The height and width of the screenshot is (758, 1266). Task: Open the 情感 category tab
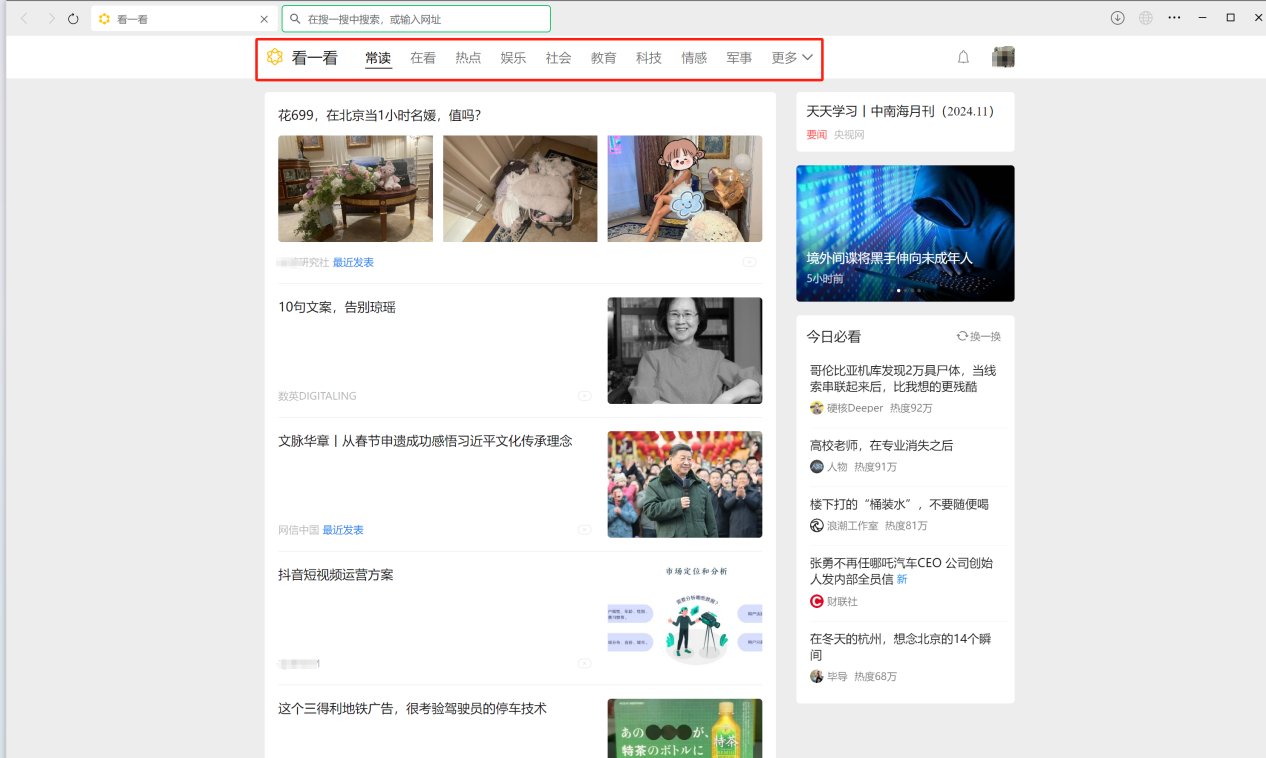(694, 58)
